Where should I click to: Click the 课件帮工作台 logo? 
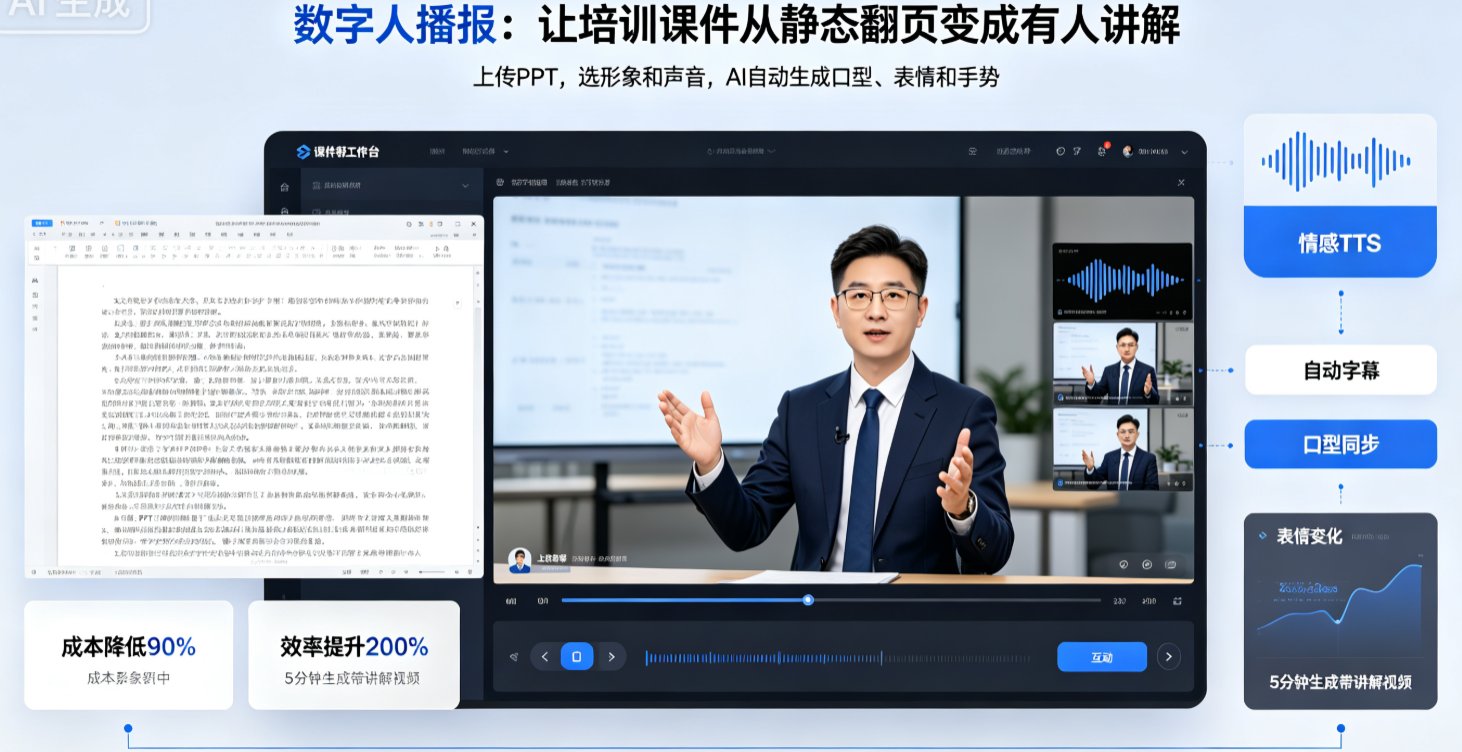[337, 152]
